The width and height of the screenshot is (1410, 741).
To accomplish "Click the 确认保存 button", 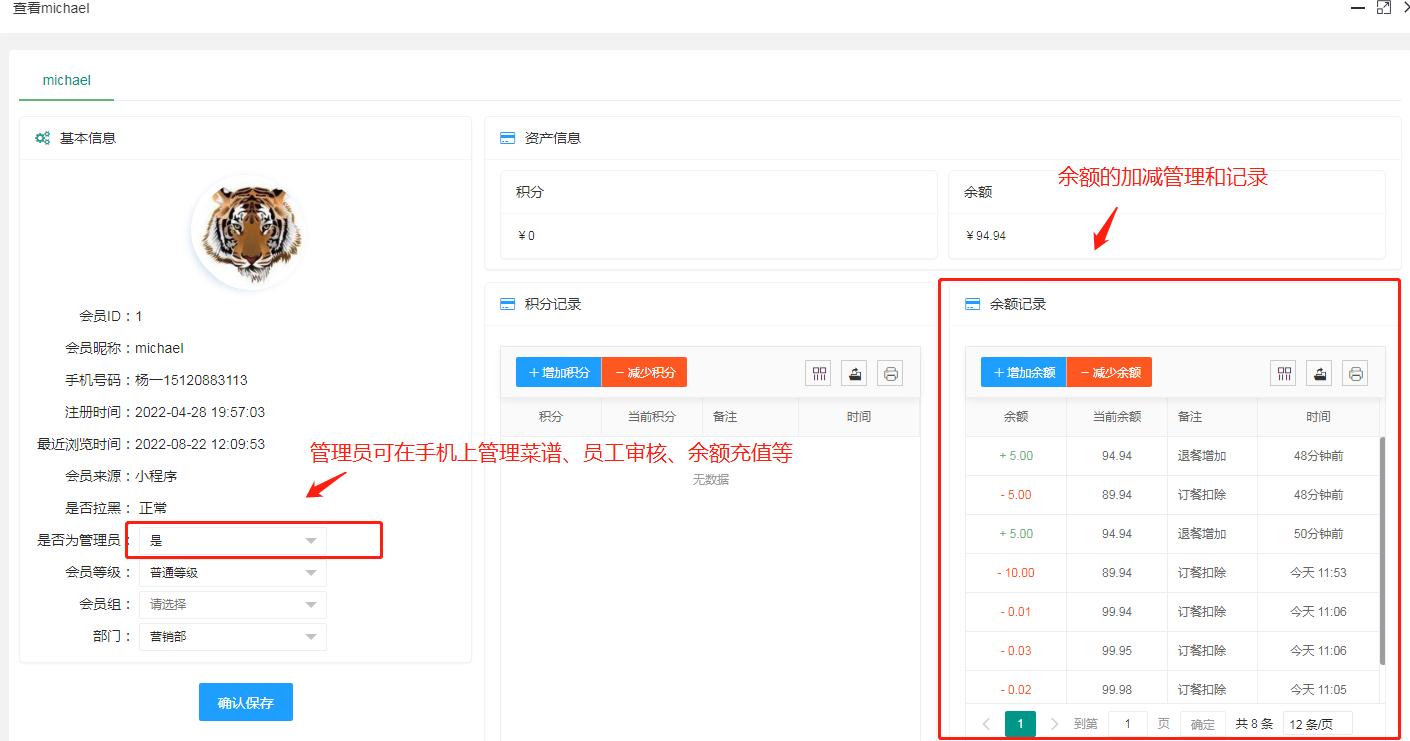I will tap(246, 703).
